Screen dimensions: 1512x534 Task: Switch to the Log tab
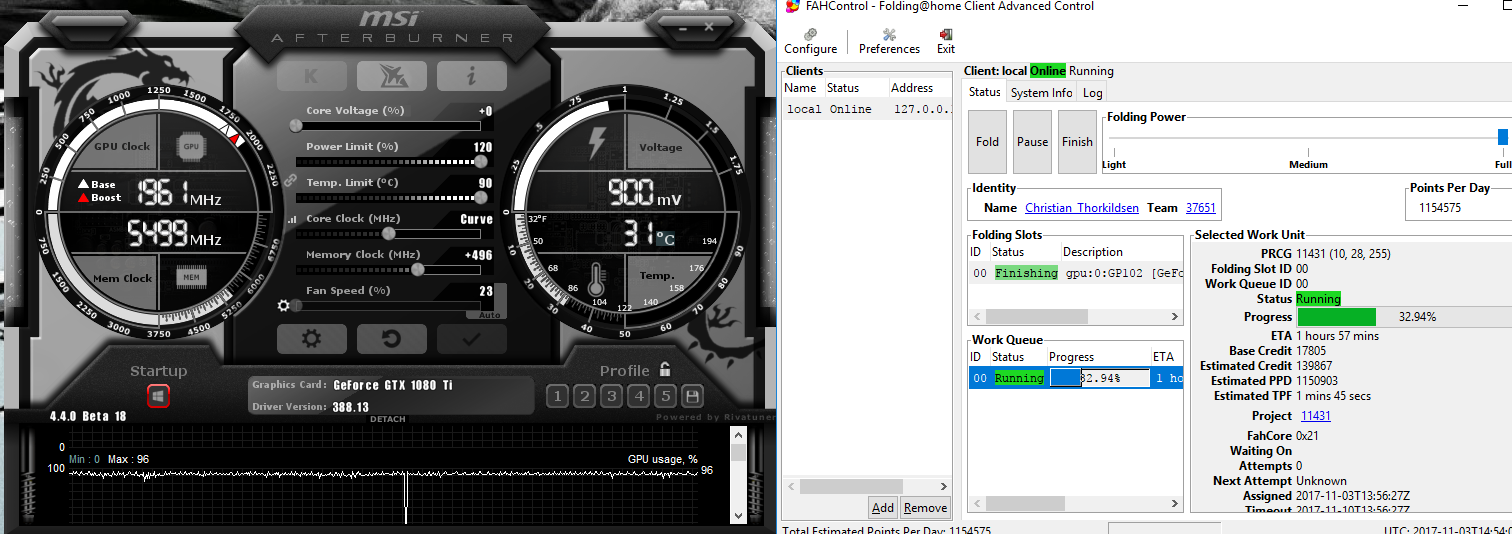pyautogui.click(x=1093, y=92)
